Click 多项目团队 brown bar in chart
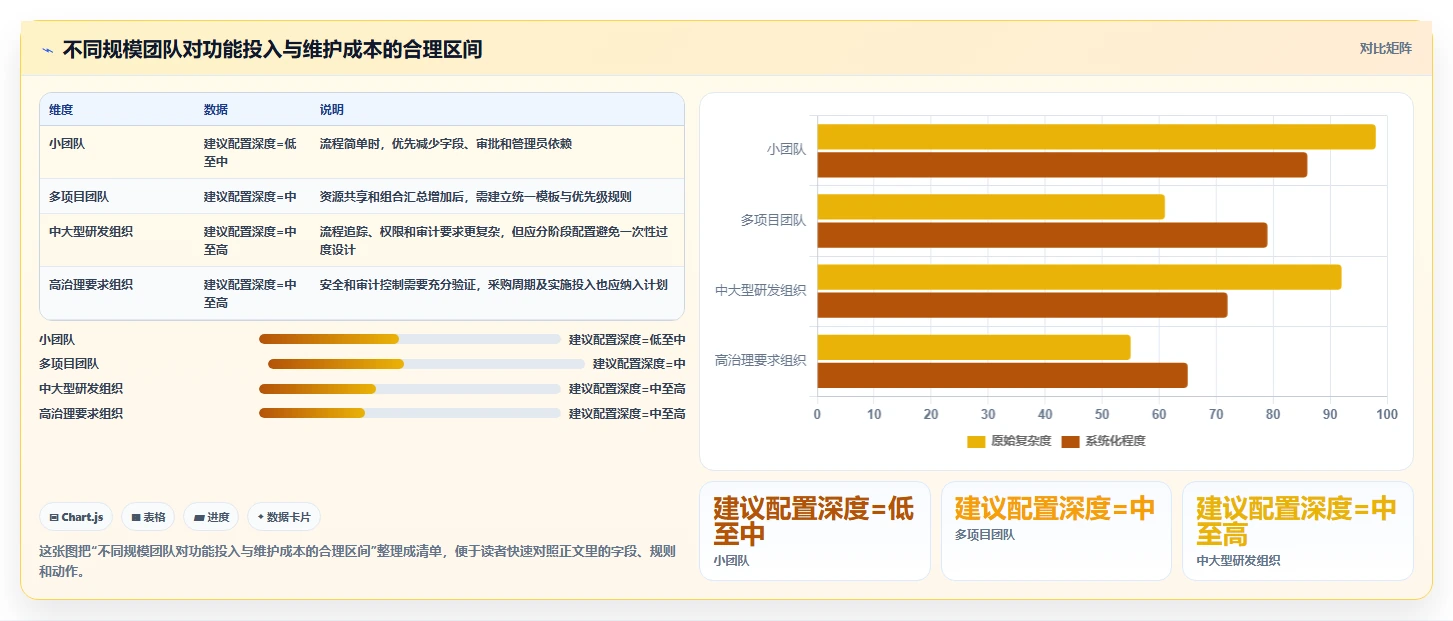 click(1042, 235)
